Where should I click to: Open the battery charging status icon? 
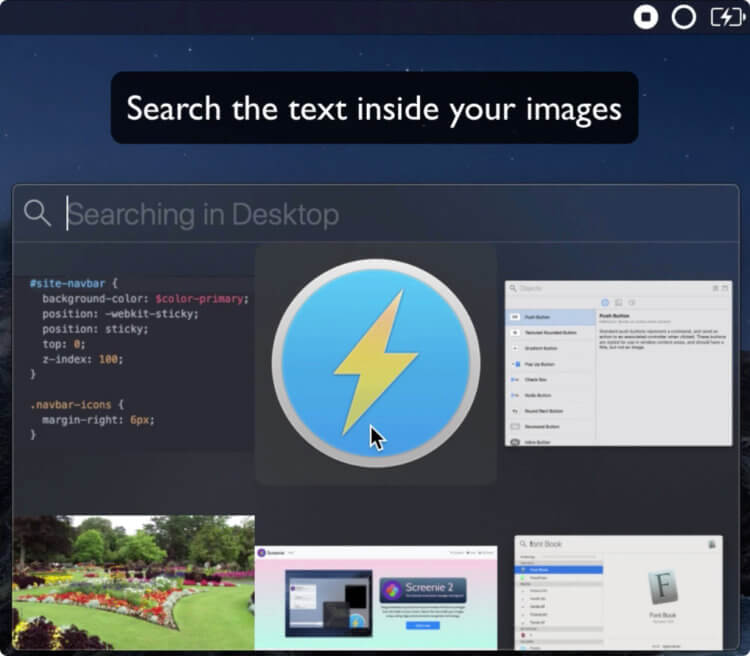(x=728, y=17)
